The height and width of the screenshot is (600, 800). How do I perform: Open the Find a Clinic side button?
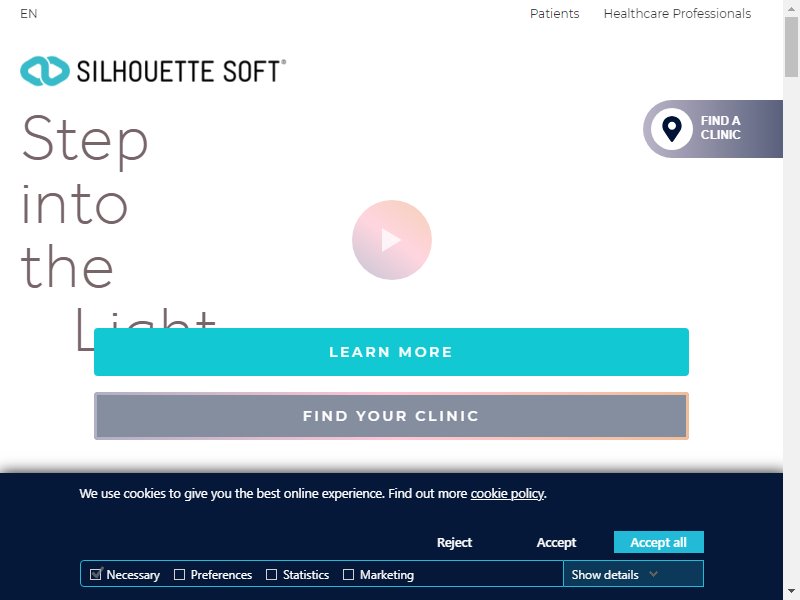coord(713,129)
